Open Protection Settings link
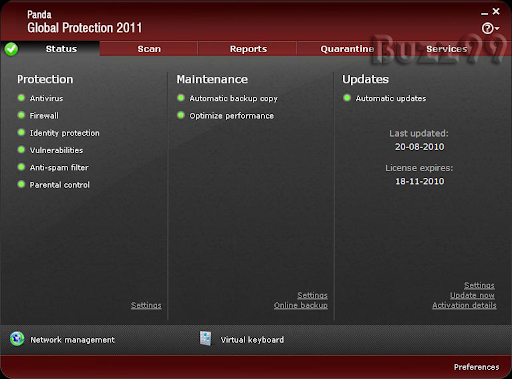This screenshot has width=512, height=379. pos(146,305)
